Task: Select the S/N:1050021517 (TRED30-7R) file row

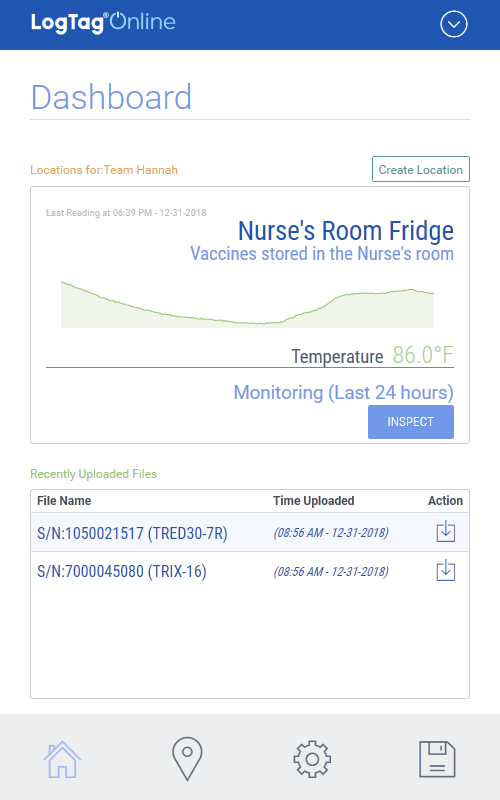Action: (249, 532)
